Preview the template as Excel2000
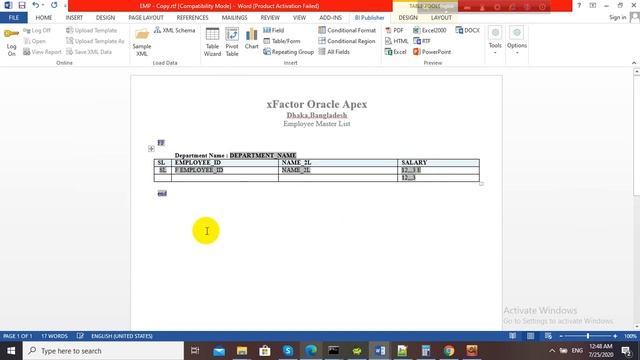This screenshot has width=640, height=360. coord(429,30)
